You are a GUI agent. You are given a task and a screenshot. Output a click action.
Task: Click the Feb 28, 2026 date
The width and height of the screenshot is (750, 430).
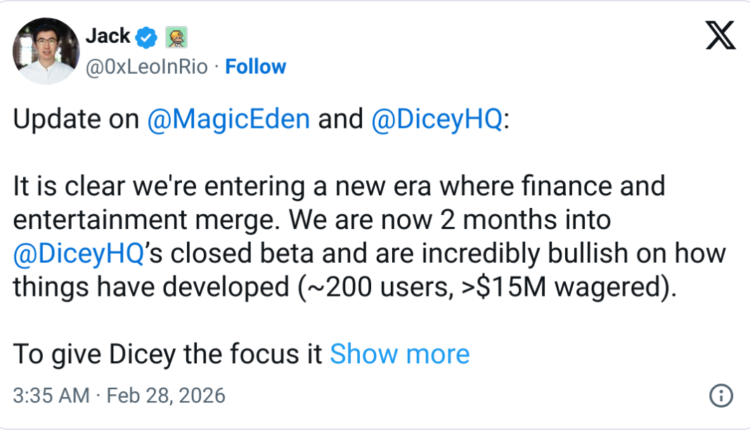[168, 395]
